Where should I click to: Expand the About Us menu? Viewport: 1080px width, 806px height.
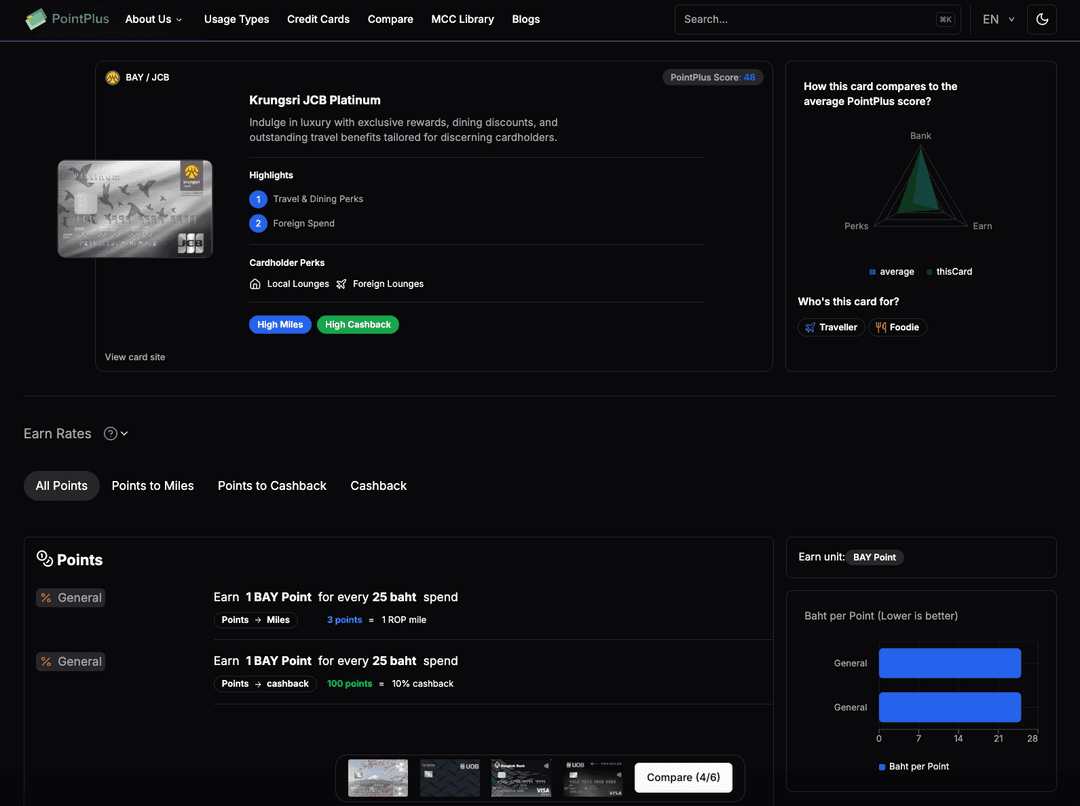tap(154, 19)
